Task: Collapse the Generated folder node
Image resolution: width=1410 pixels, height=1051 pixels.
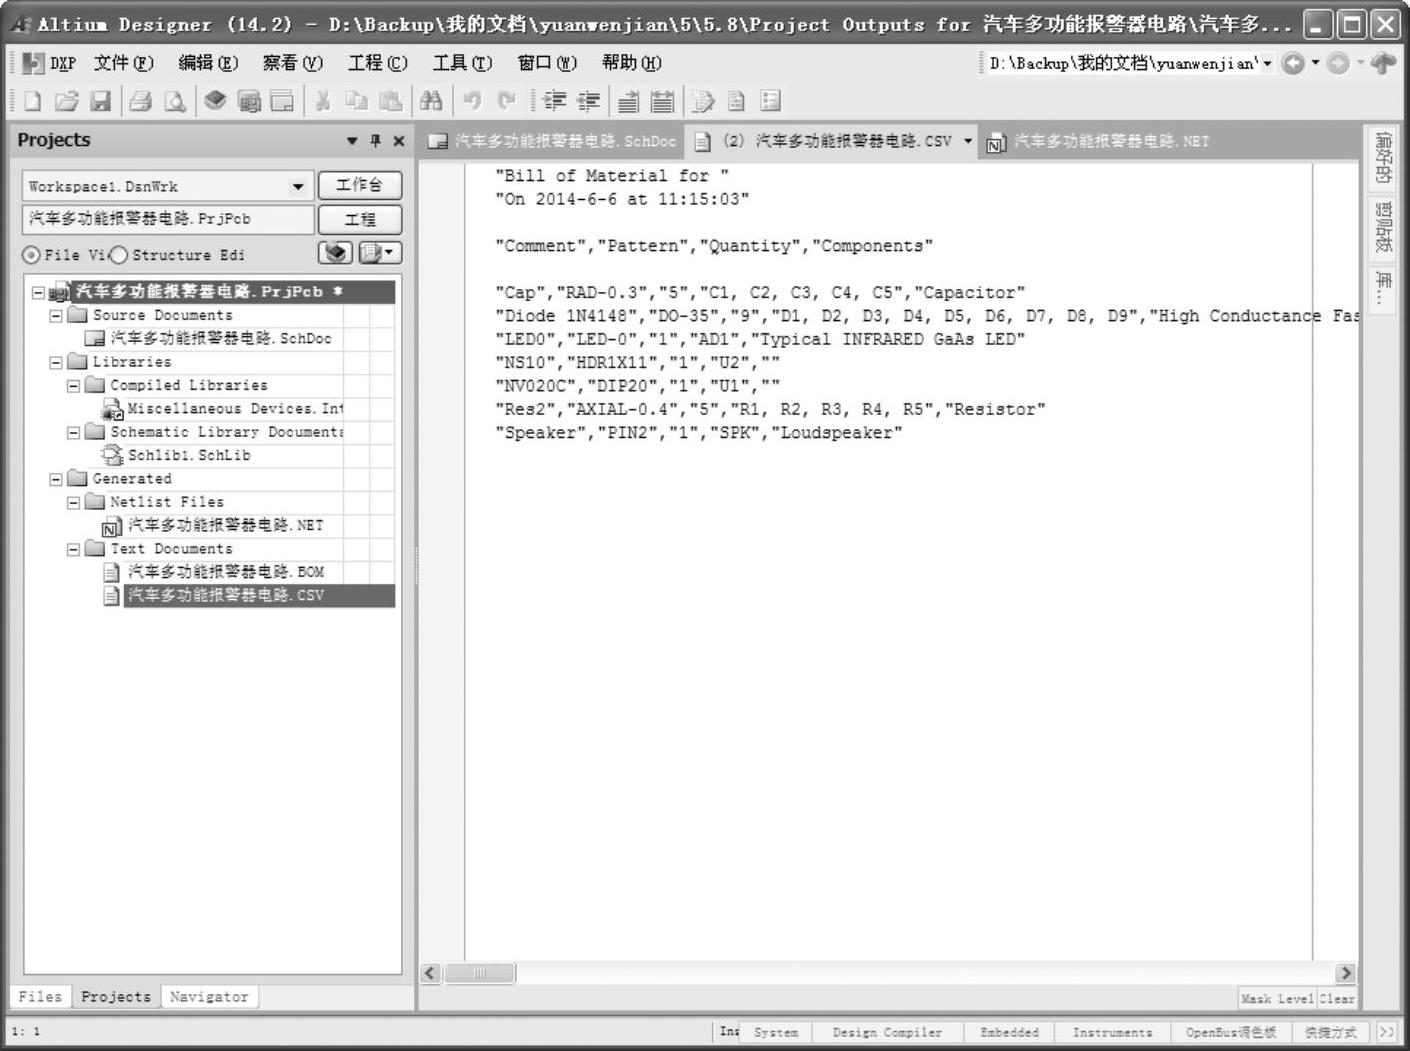Action: click(x=56, y=479)
